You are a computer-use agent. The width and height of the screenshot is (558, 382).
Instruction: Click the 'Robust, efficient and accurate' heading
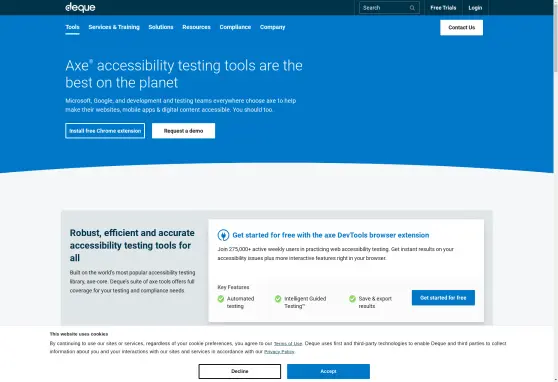[x=132, y=245]
